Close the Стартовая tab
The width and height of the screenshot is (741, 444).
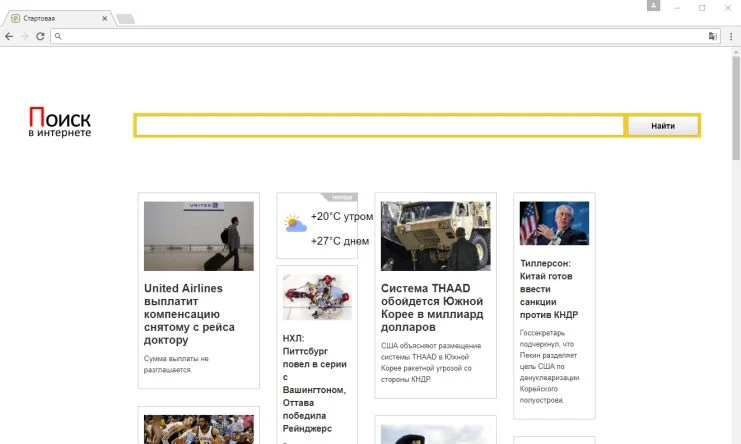pos(104,18)
